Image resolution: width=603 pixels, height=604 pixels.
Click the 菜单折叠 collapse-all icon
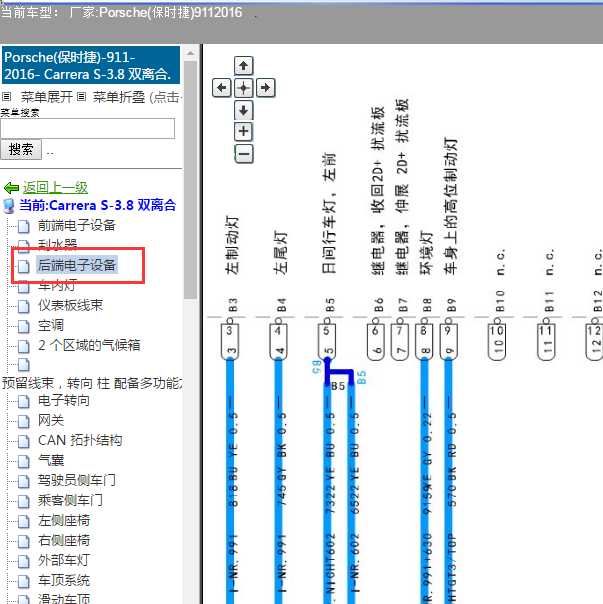pos(81,96)
